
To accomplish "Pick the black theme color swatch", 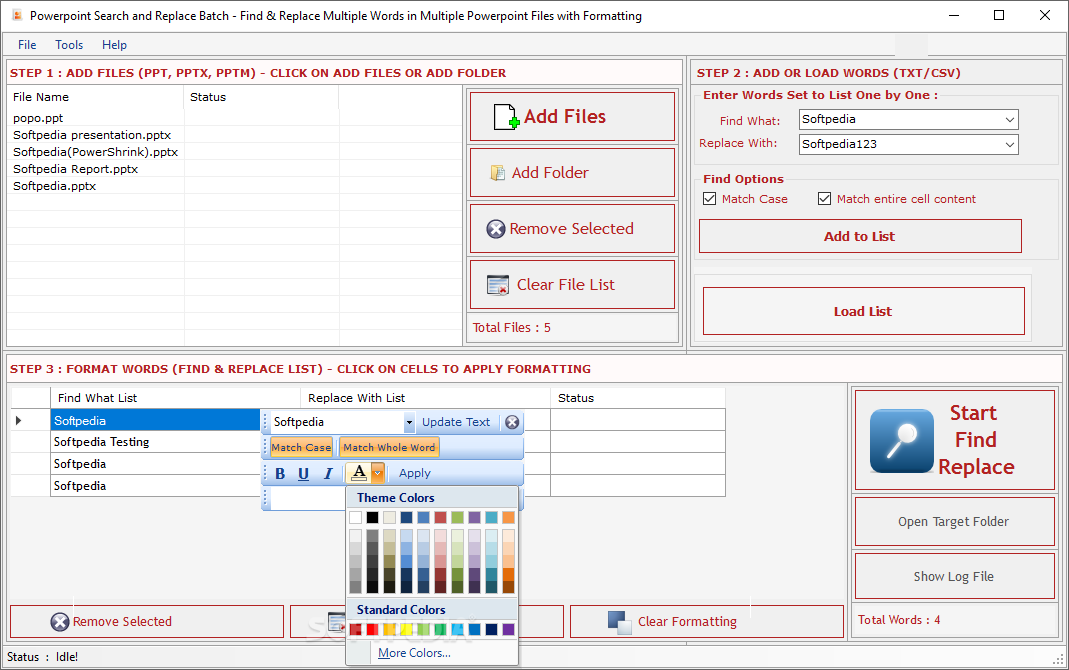I will point(372,518).
